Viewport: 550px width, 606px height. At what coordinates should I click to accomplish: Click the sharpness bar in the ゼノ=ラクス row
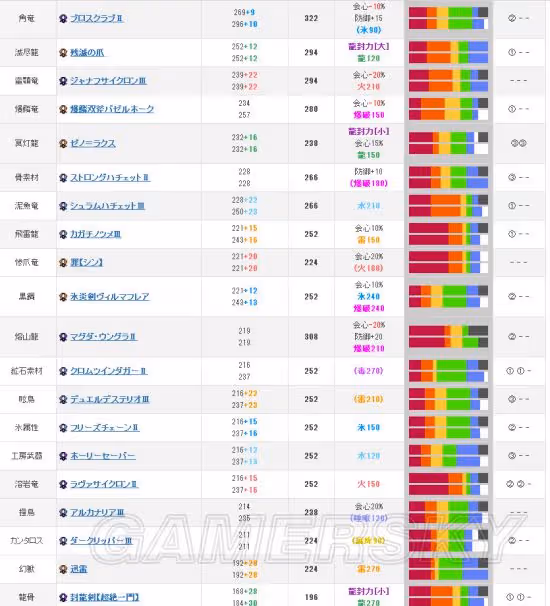[448, 143]
